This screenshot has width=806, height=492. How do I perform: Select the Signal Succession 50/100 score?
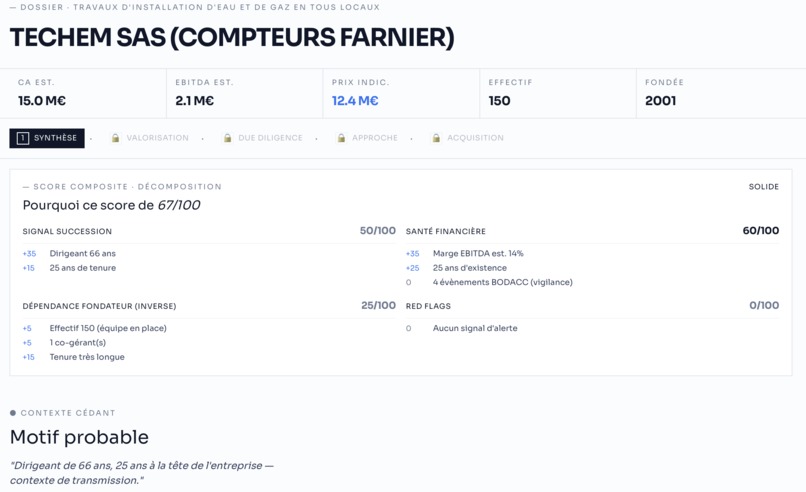click(x=378, y=231)
